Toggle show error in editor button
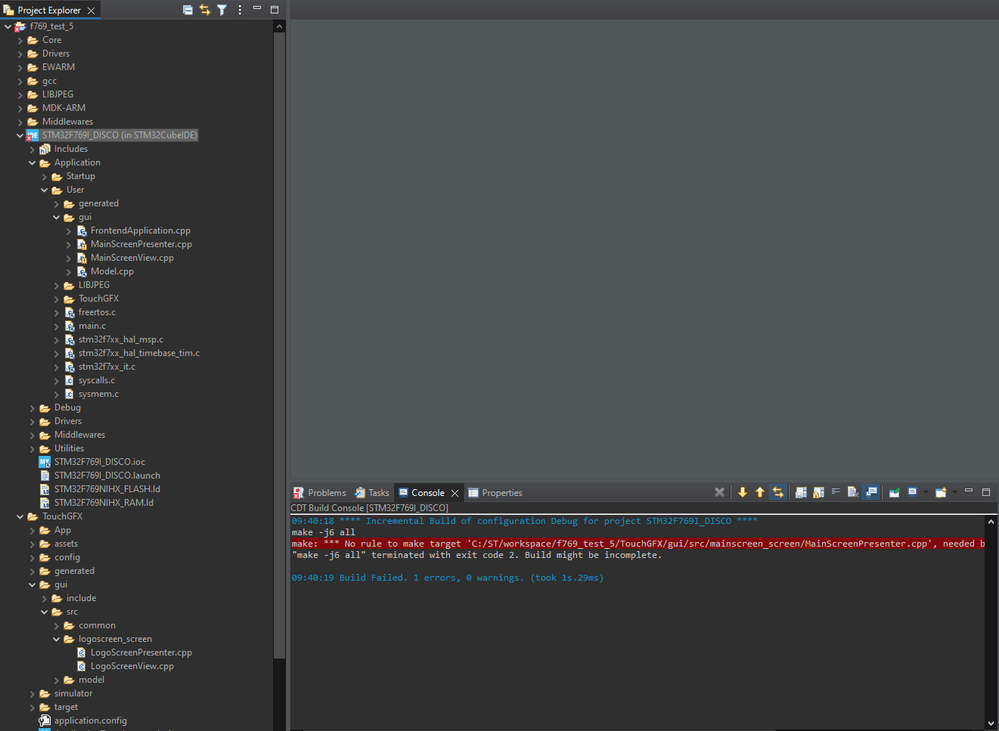 coord(777,492)
